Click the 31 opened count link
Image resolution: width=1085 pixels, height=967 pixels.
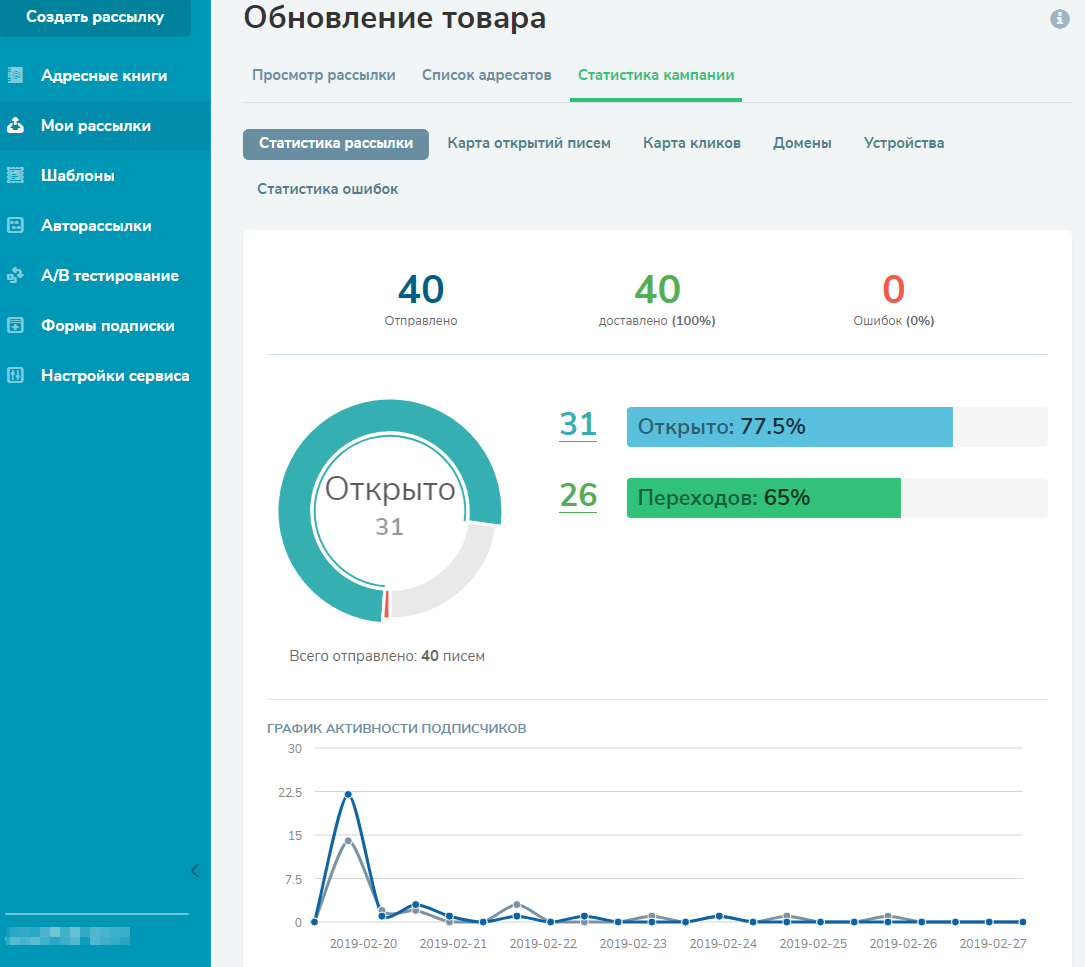tap(578, 424)
